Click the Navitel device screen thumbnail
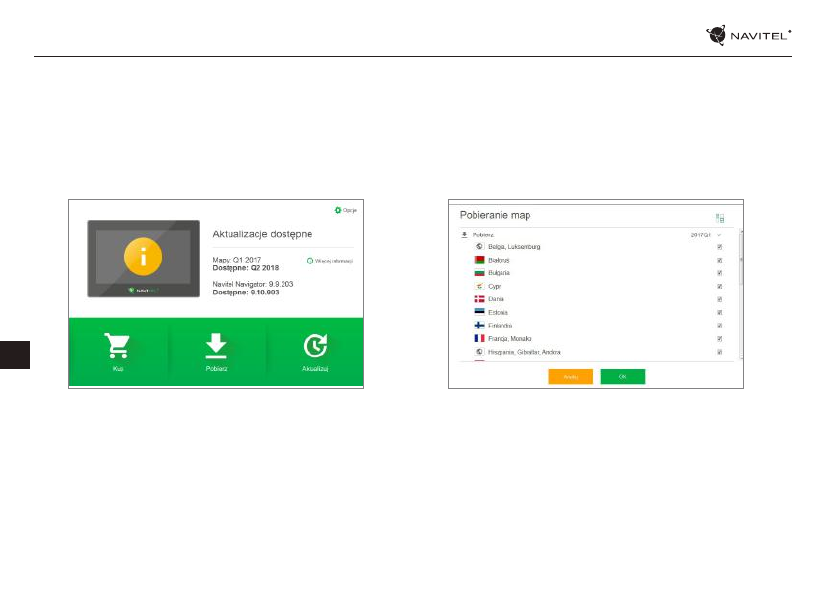This screenshot has height=595, width=840. tap(144, 258)
